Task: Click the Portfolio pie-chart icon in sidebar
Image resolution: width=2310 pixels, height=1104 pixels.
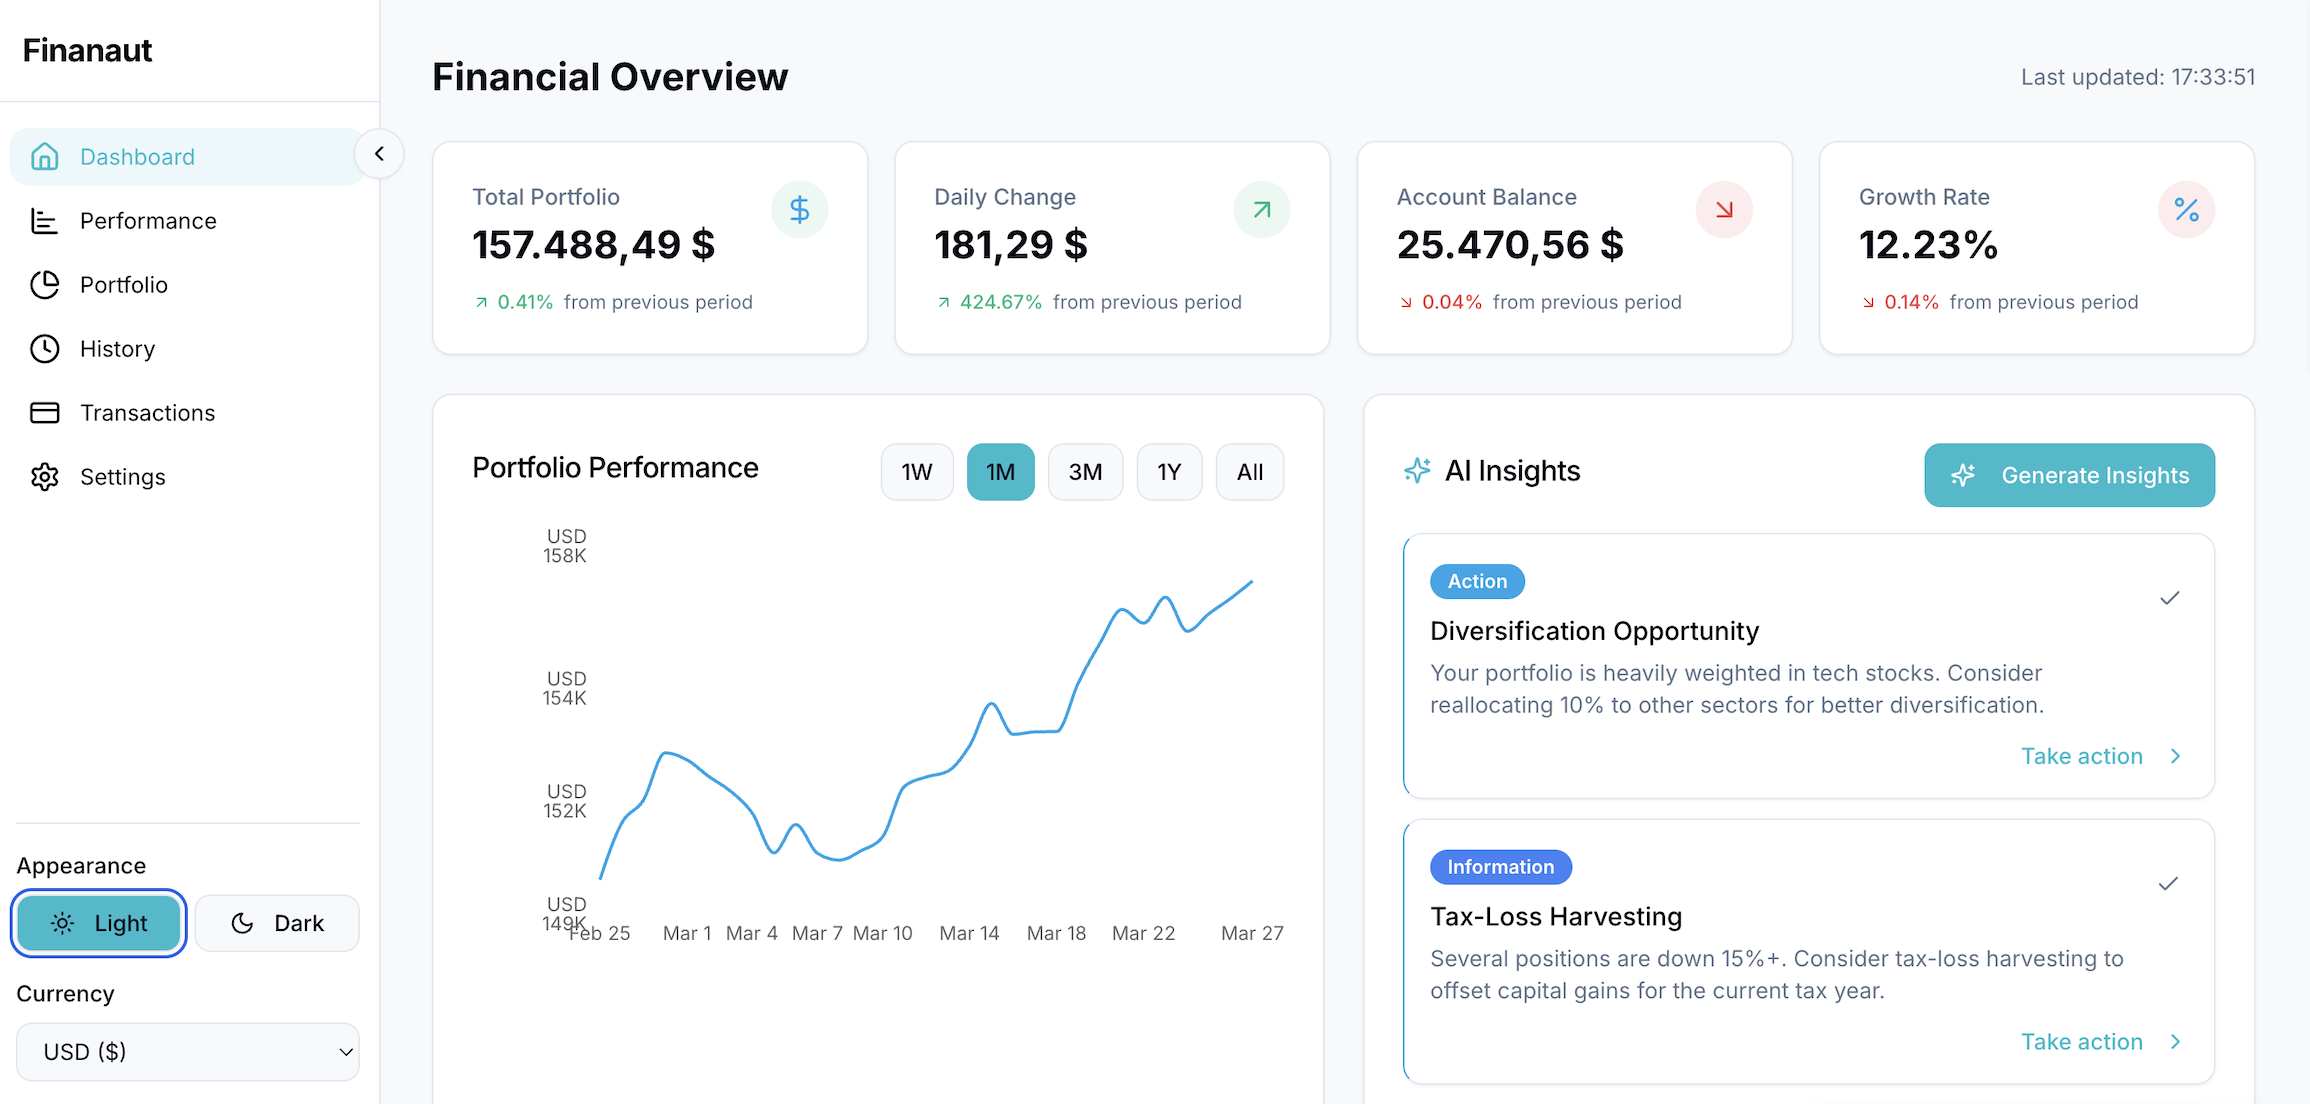Action: (44, 285)
